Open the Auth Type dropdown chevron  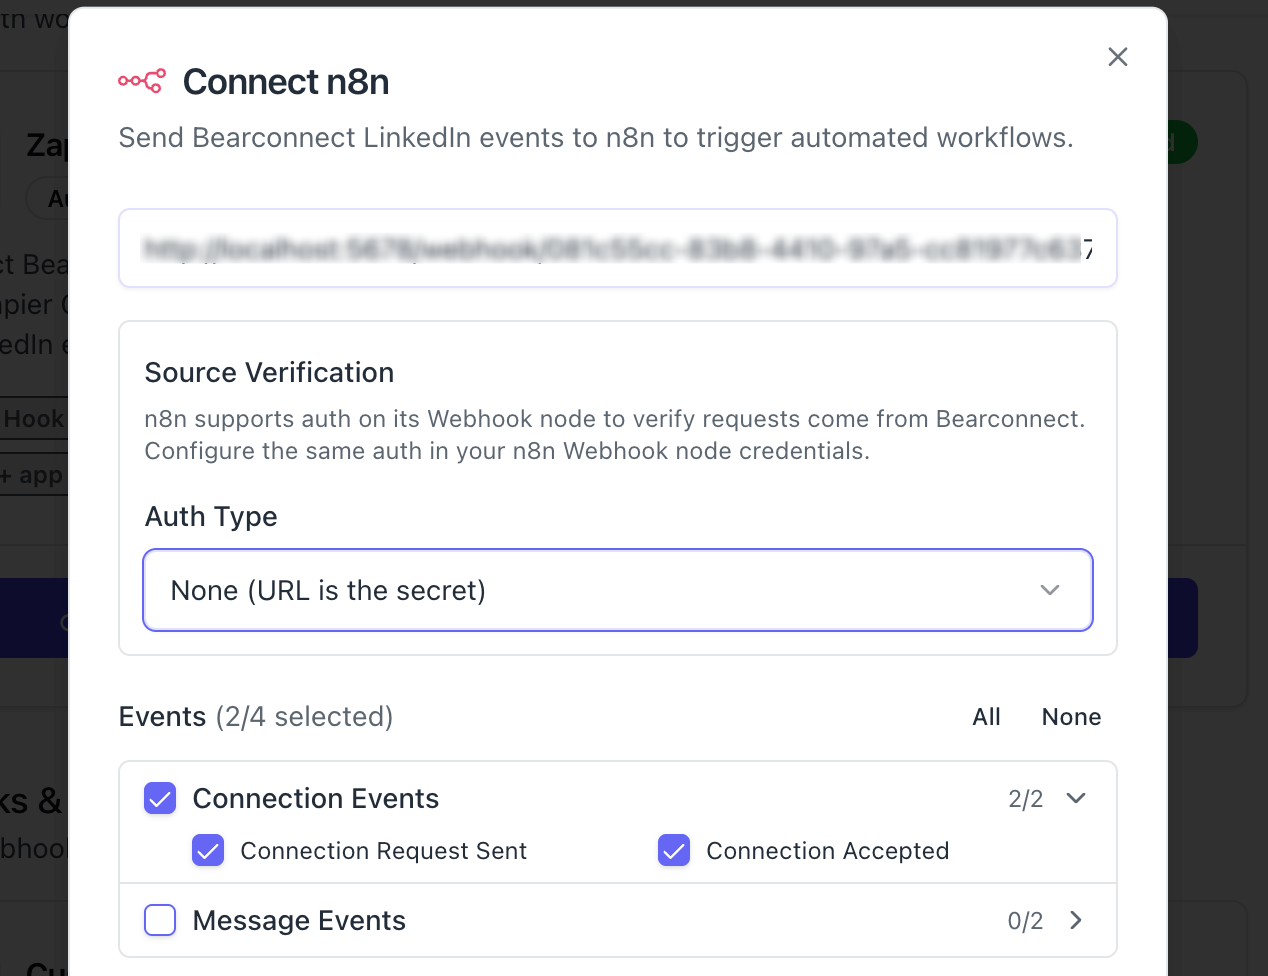click(1050, 590)
